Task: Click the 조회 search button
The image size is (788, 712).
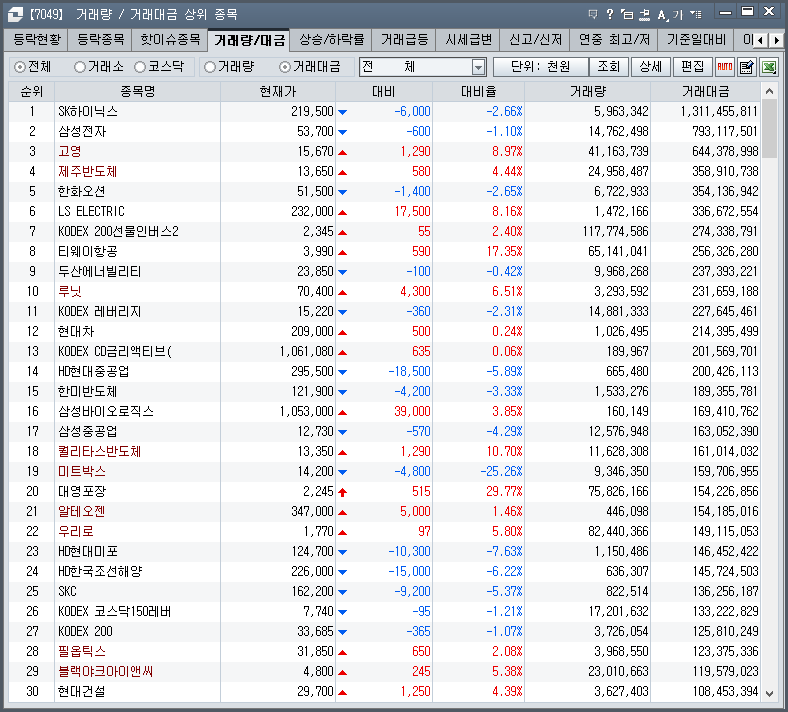Action: pos(608,67)
